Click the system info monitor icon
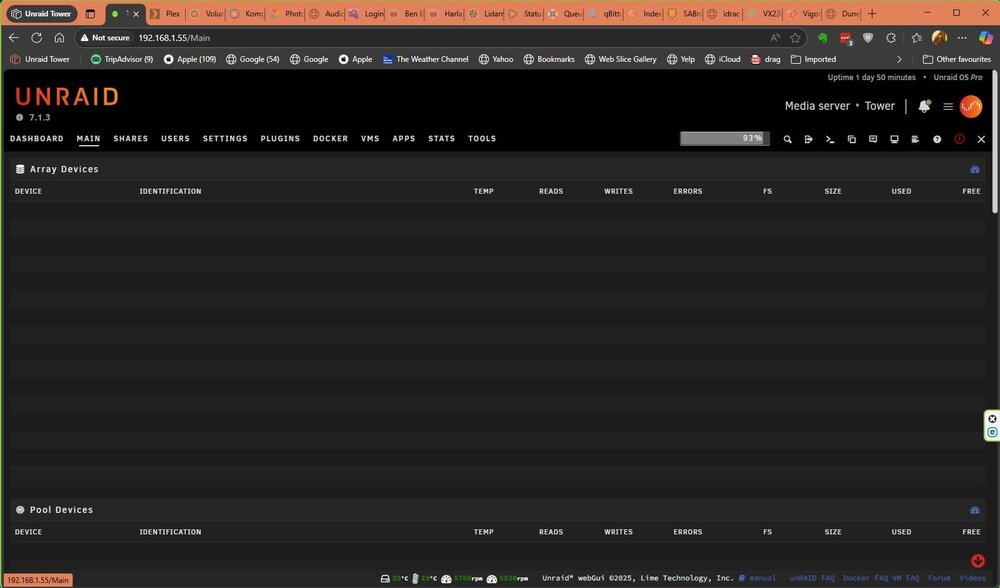1000x588 pixels. pyautogui.click(x=894, y=139)
